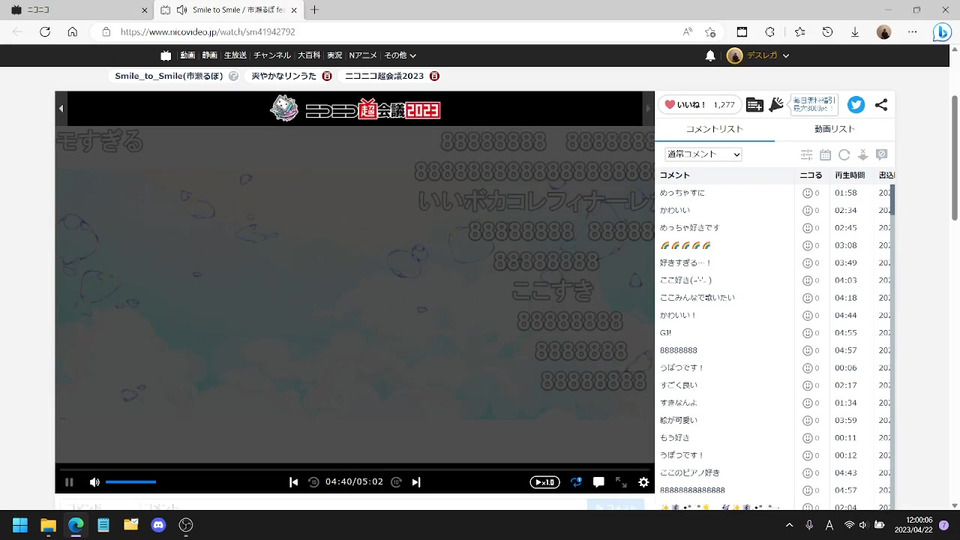Toggle comment display on player
This screenshot has height=540, width=960.
tap(599, 482)
